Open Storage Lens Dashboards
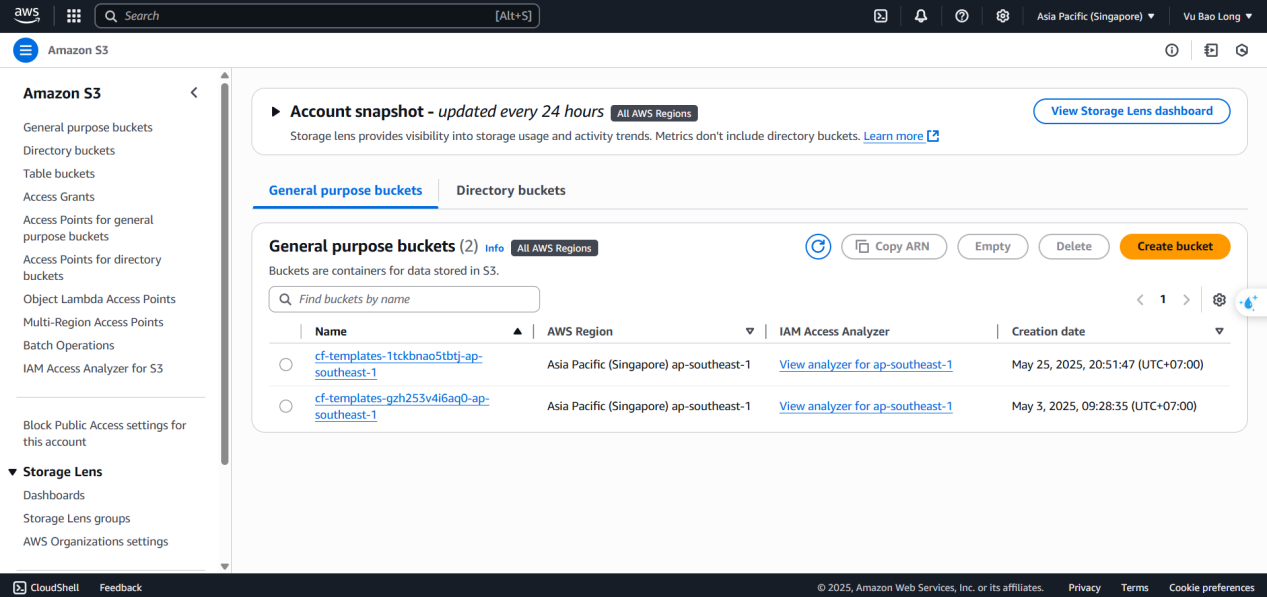This screenshot has width=1267, height=597. pos(54,495)
